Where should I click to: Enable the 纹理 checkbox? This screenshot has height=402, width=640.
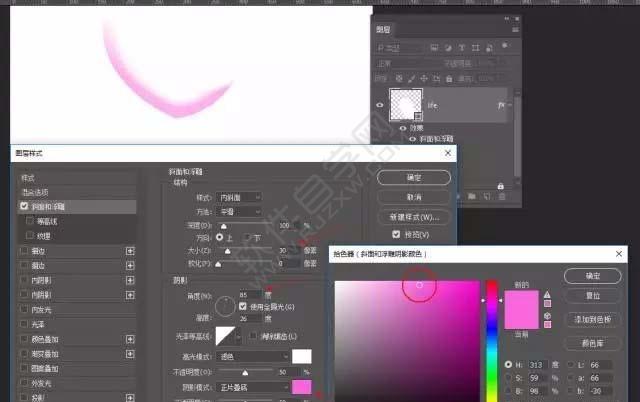pyautogui.click(x=30, y=235)
